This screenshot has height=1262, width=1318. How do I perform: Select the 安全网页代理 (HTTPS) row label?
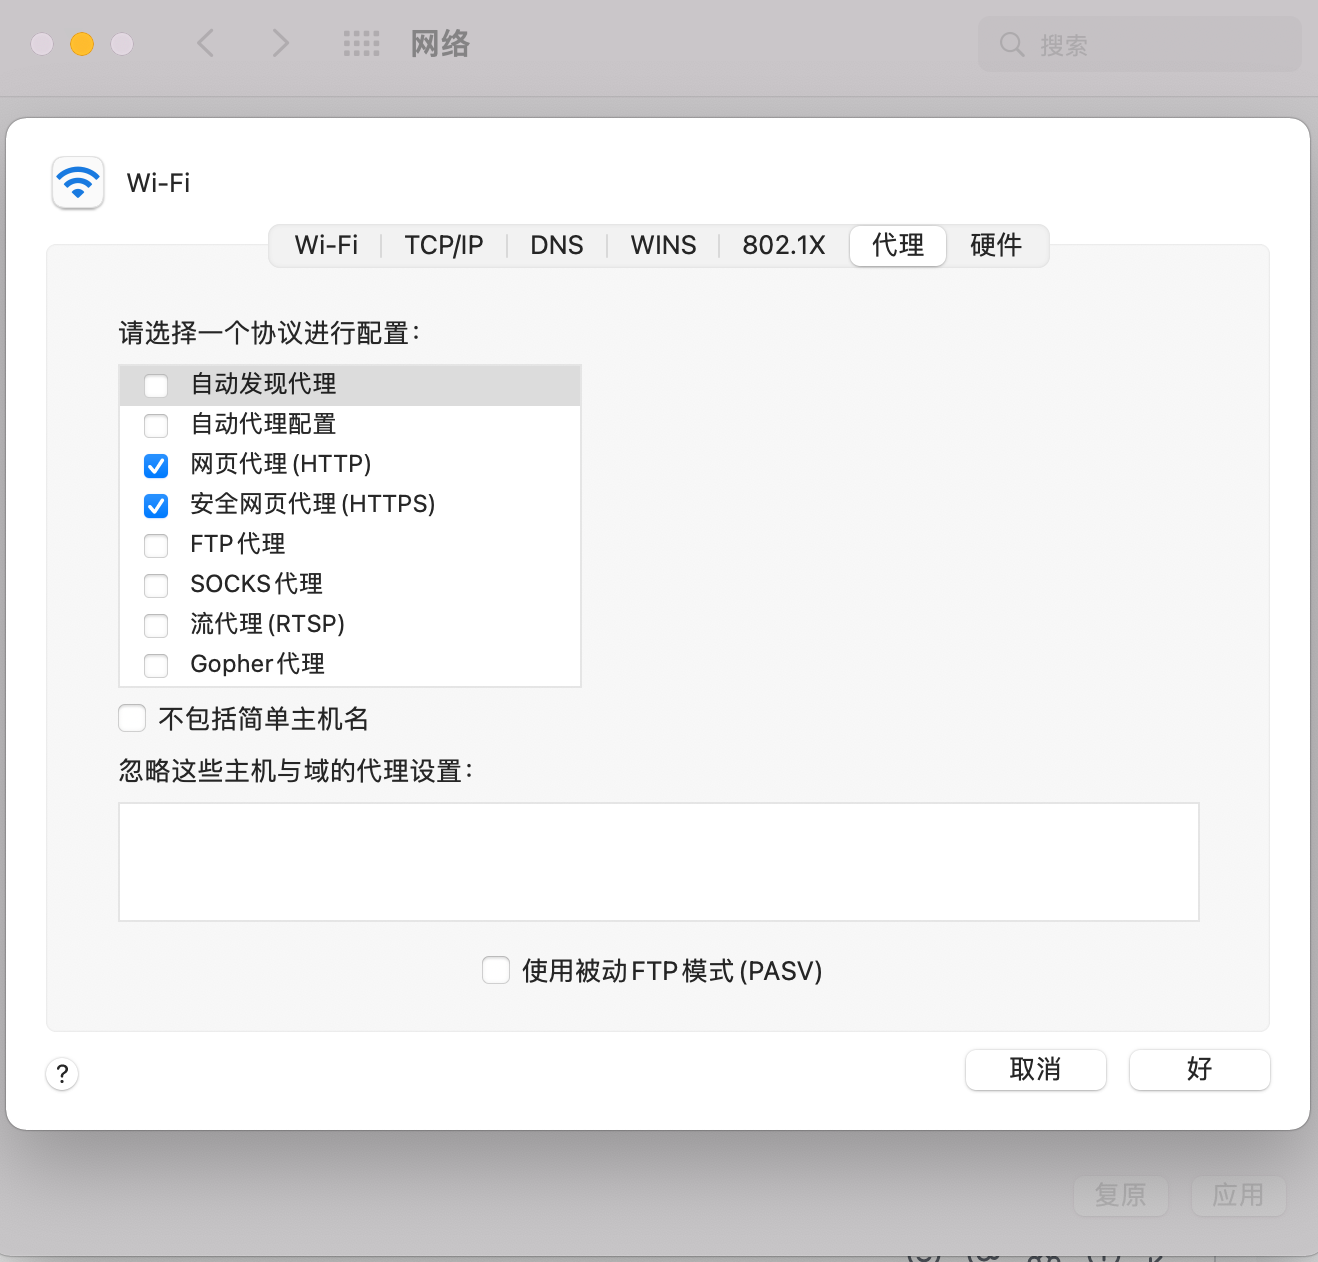click(313, 504)
